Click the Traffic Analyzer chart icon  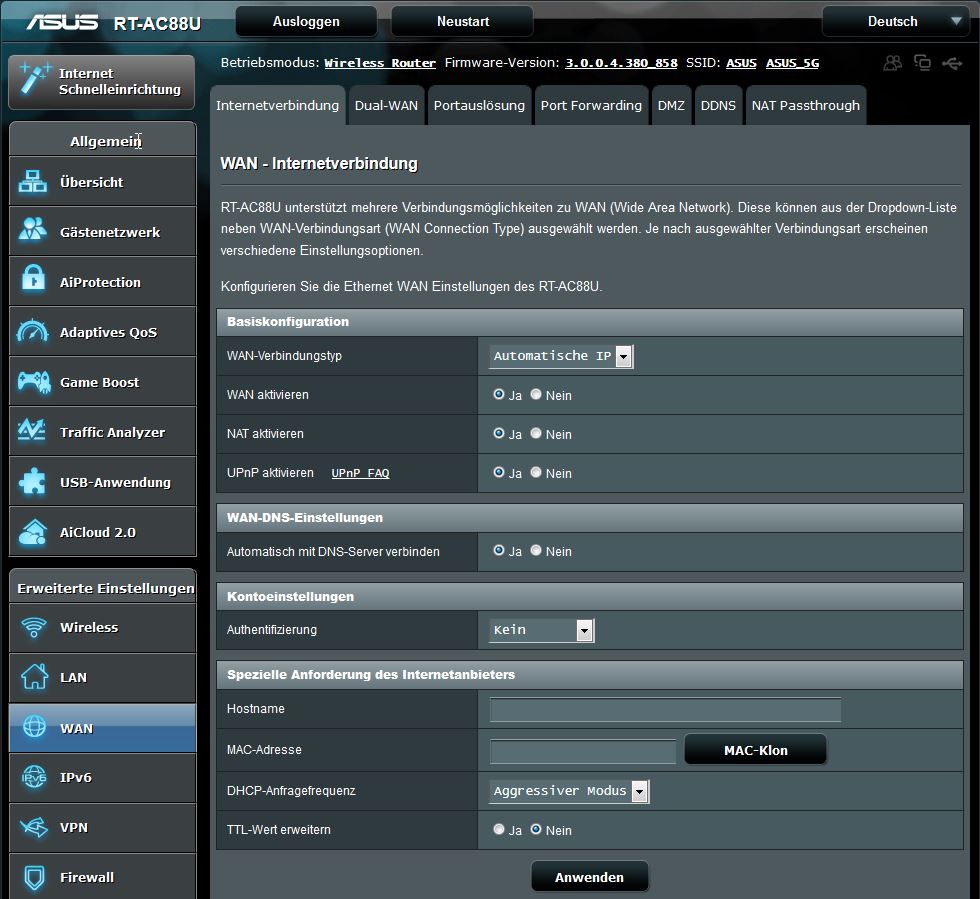coord(32,430)
